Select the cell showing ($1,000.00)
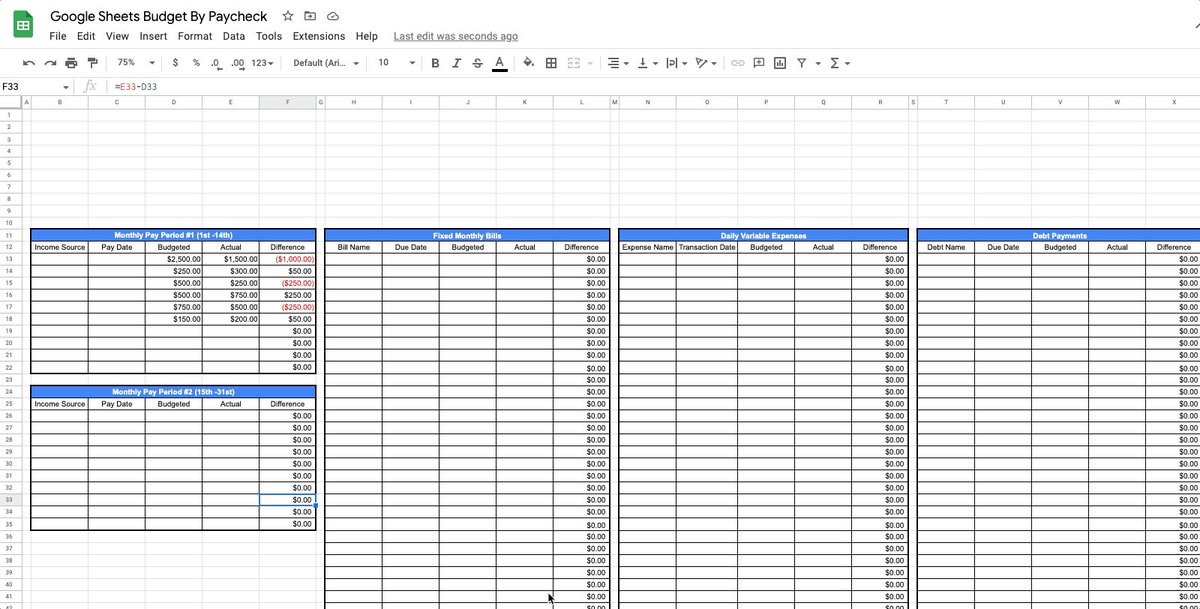 (287, 259)
